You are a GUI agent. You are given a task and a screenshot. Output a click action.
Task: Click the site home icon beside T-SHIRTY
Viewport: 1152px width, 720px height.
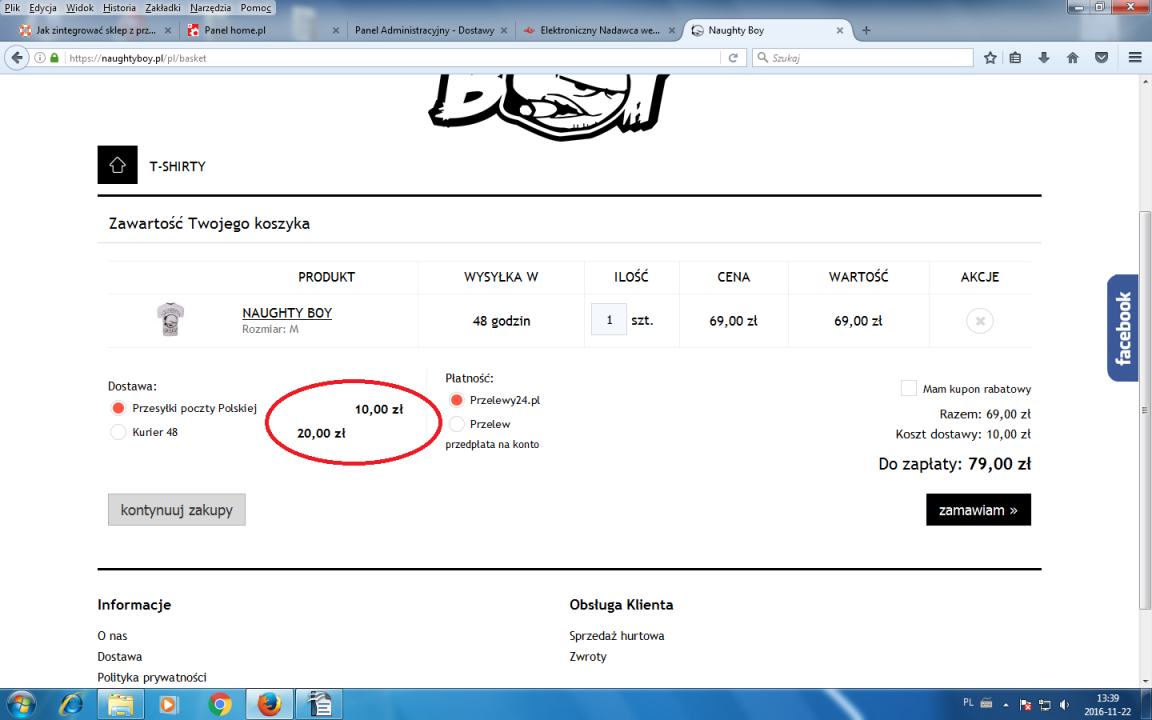click(118, 165)
